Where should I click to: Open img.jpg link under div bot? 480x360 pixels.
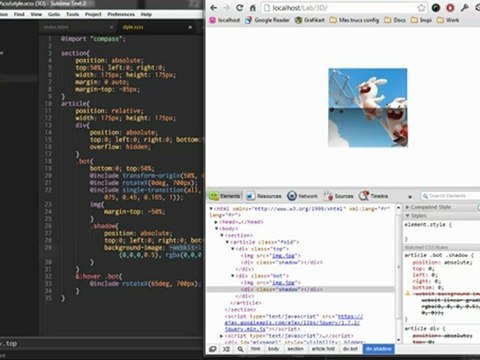[x=283, y=283]
